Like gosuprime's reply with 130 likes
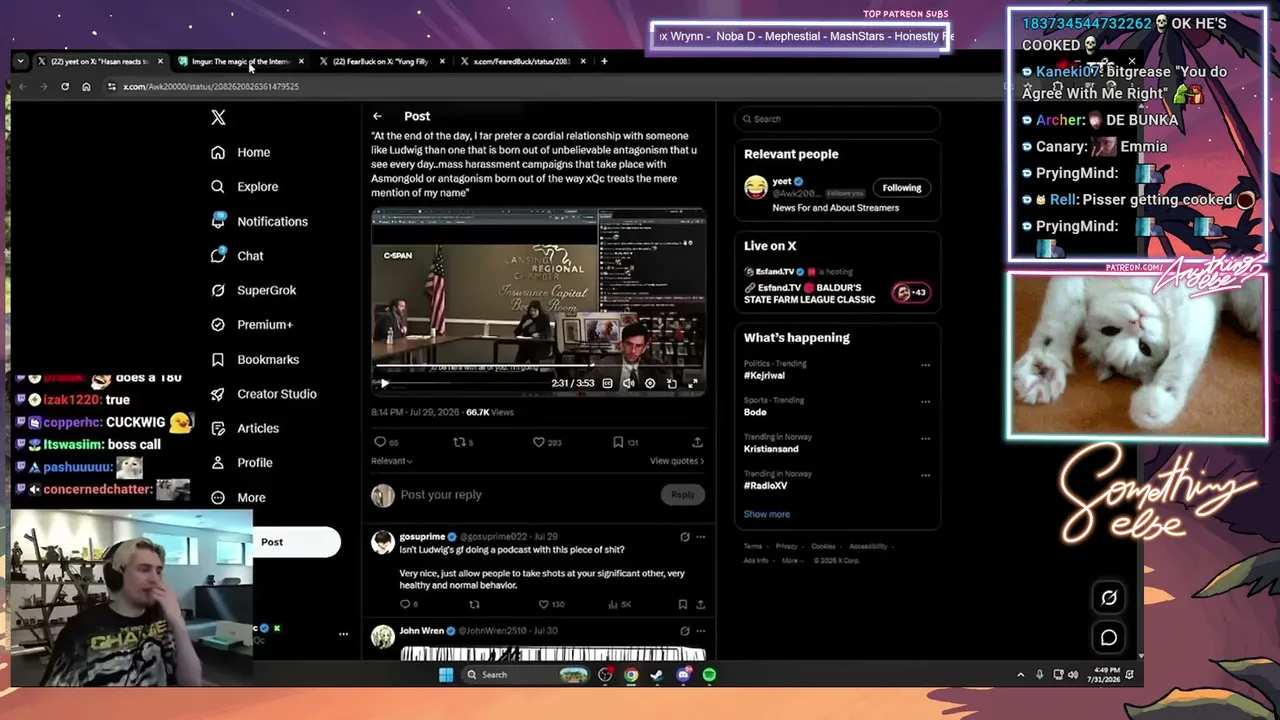This screenshot has width=1280, height=720. 543,604
